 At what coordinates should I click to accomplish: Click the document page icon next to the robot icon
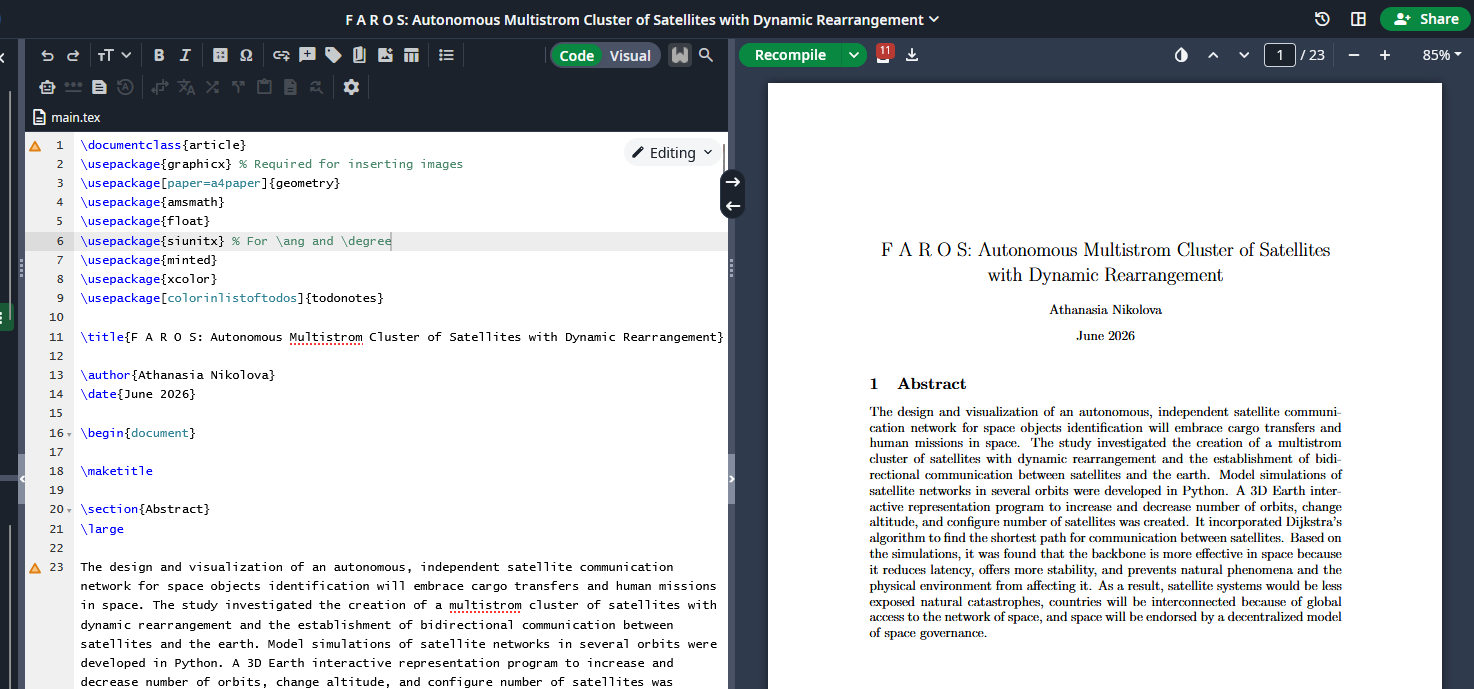99,87
